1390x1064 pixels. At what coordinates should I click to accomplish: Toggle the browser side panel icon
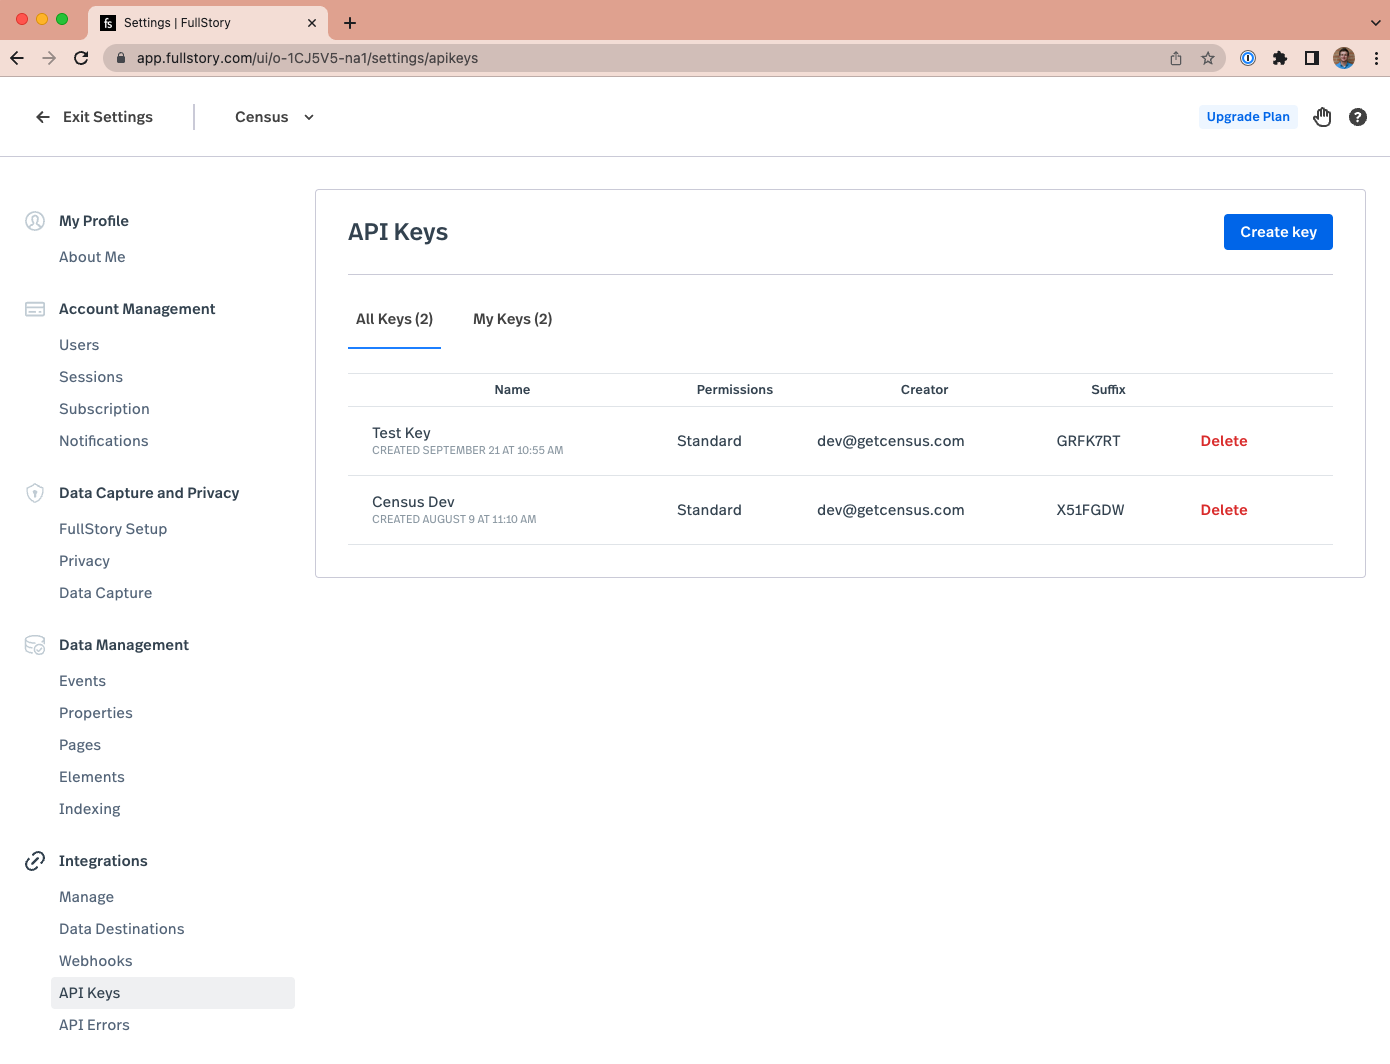[1311, 58]
